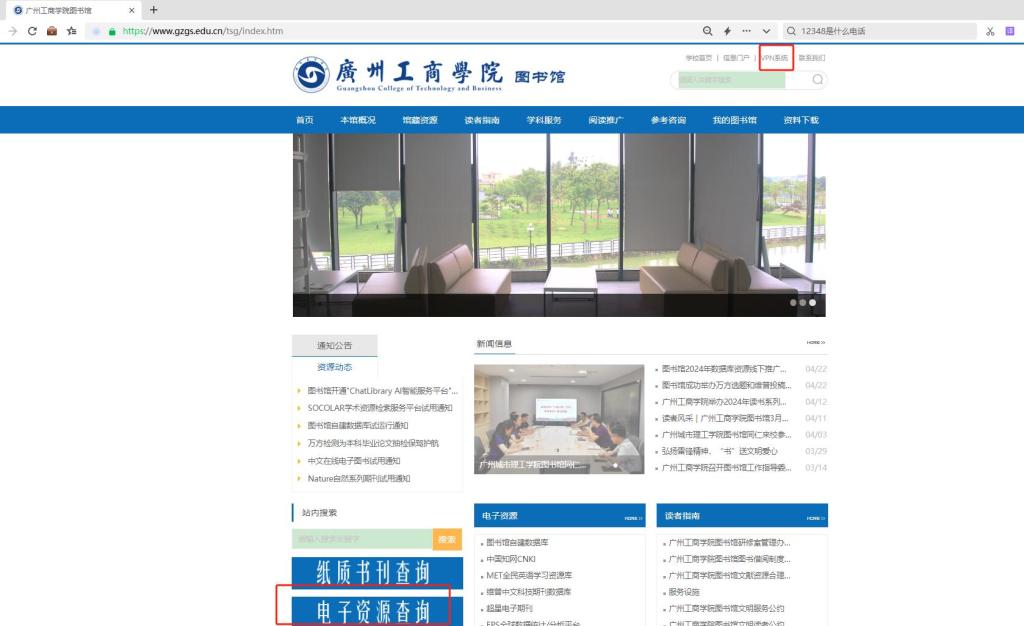Viewport: 1024px width, 626px height.
Task: Click the VPN系统 link at top
Action: pyautogui.click(x=775, y=58)
